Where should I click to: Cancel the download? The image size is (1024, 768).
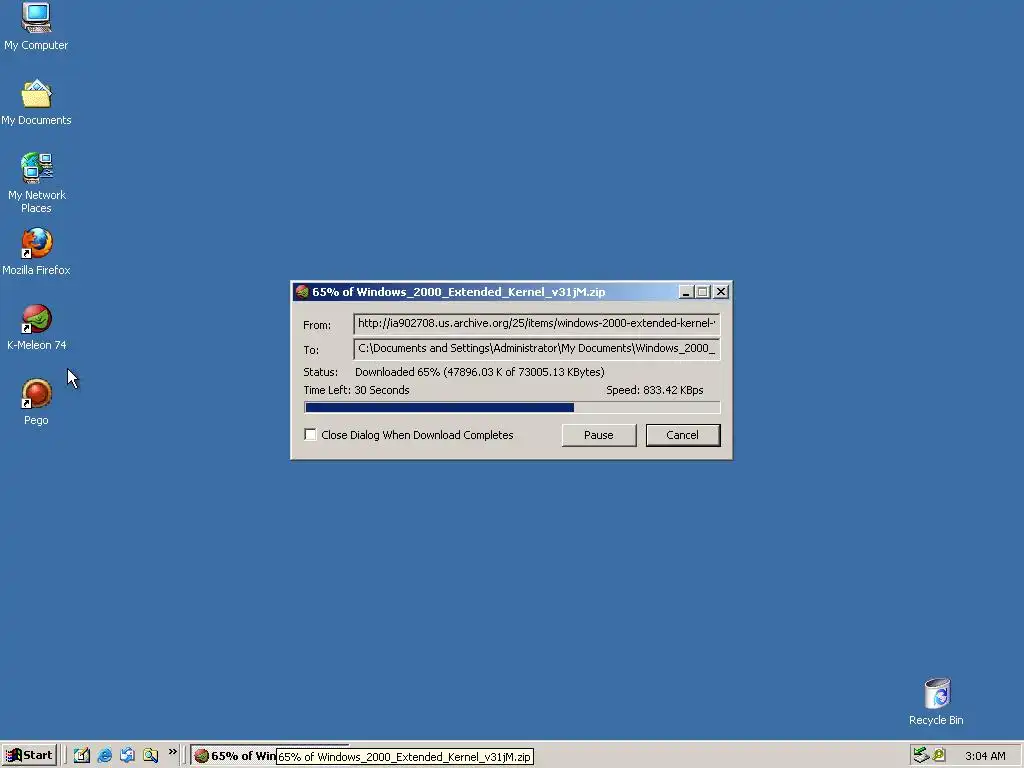coord(683,435)
